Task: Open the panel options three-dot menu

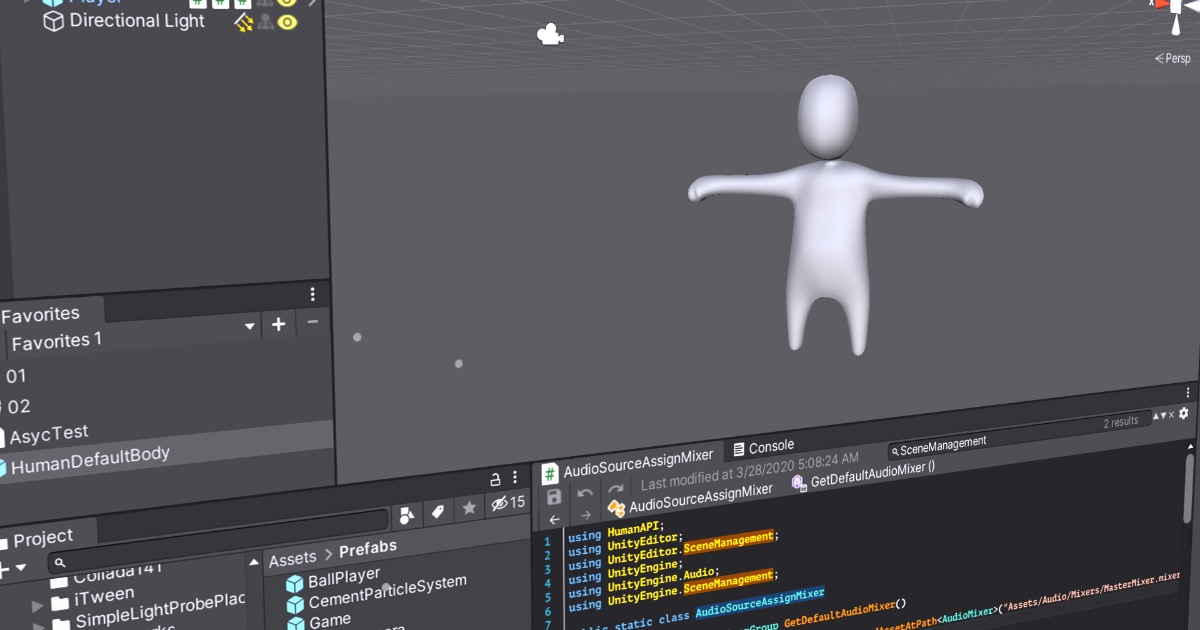Action: 313,293
